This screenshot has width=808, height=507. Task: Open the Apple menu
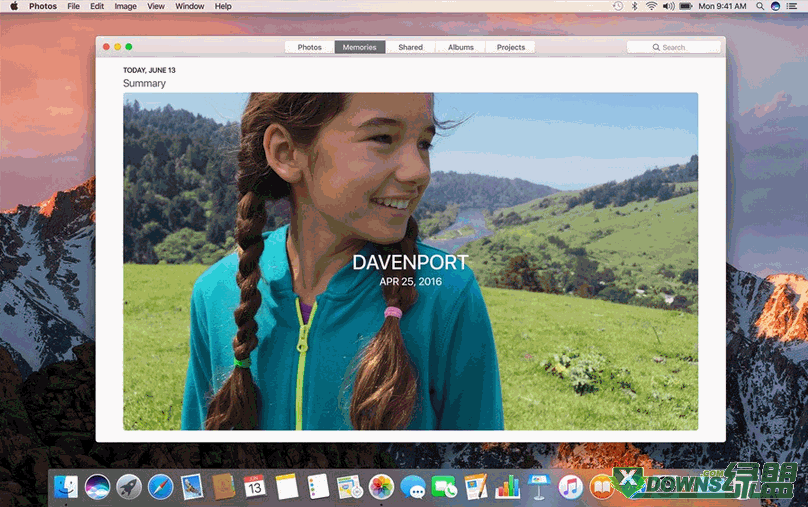coord(14,6)
